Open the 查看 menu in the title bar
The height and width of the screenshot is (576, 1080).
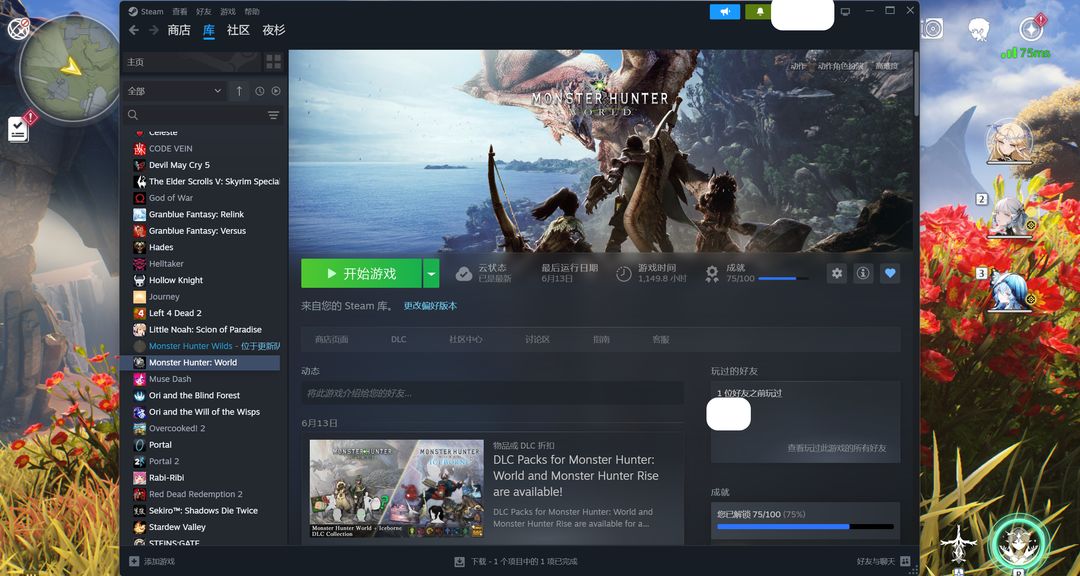tap(180, 12)
